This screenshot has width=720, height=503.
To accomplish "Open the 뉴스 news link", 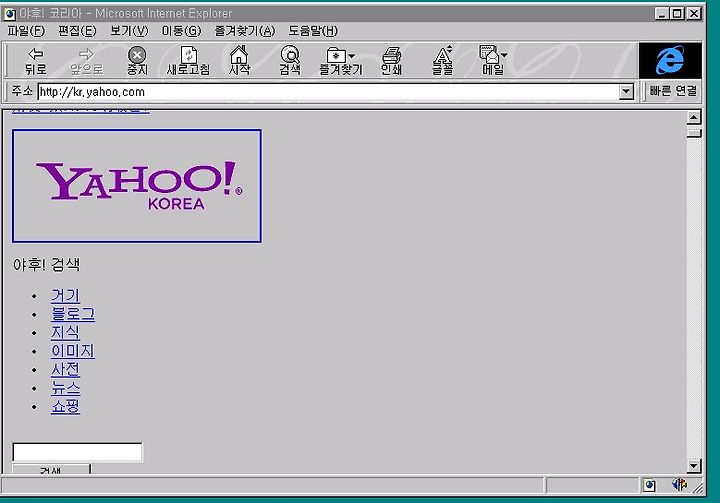I will pyautogui.click(x=65, y=388).
